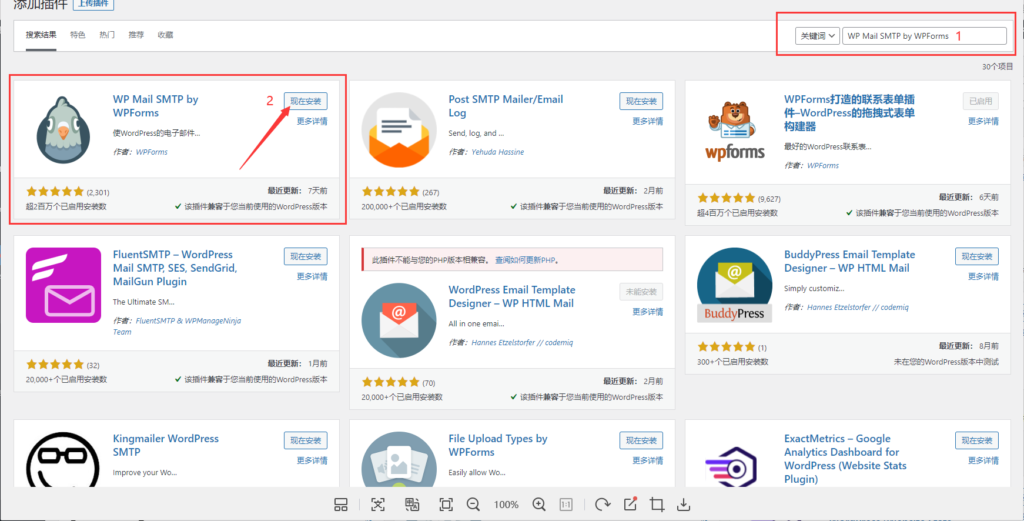The height and width of the screenshot is (521, 1024).
Task: Zoom out with the minus magnifier icon
Action: [x=473, y=504]
